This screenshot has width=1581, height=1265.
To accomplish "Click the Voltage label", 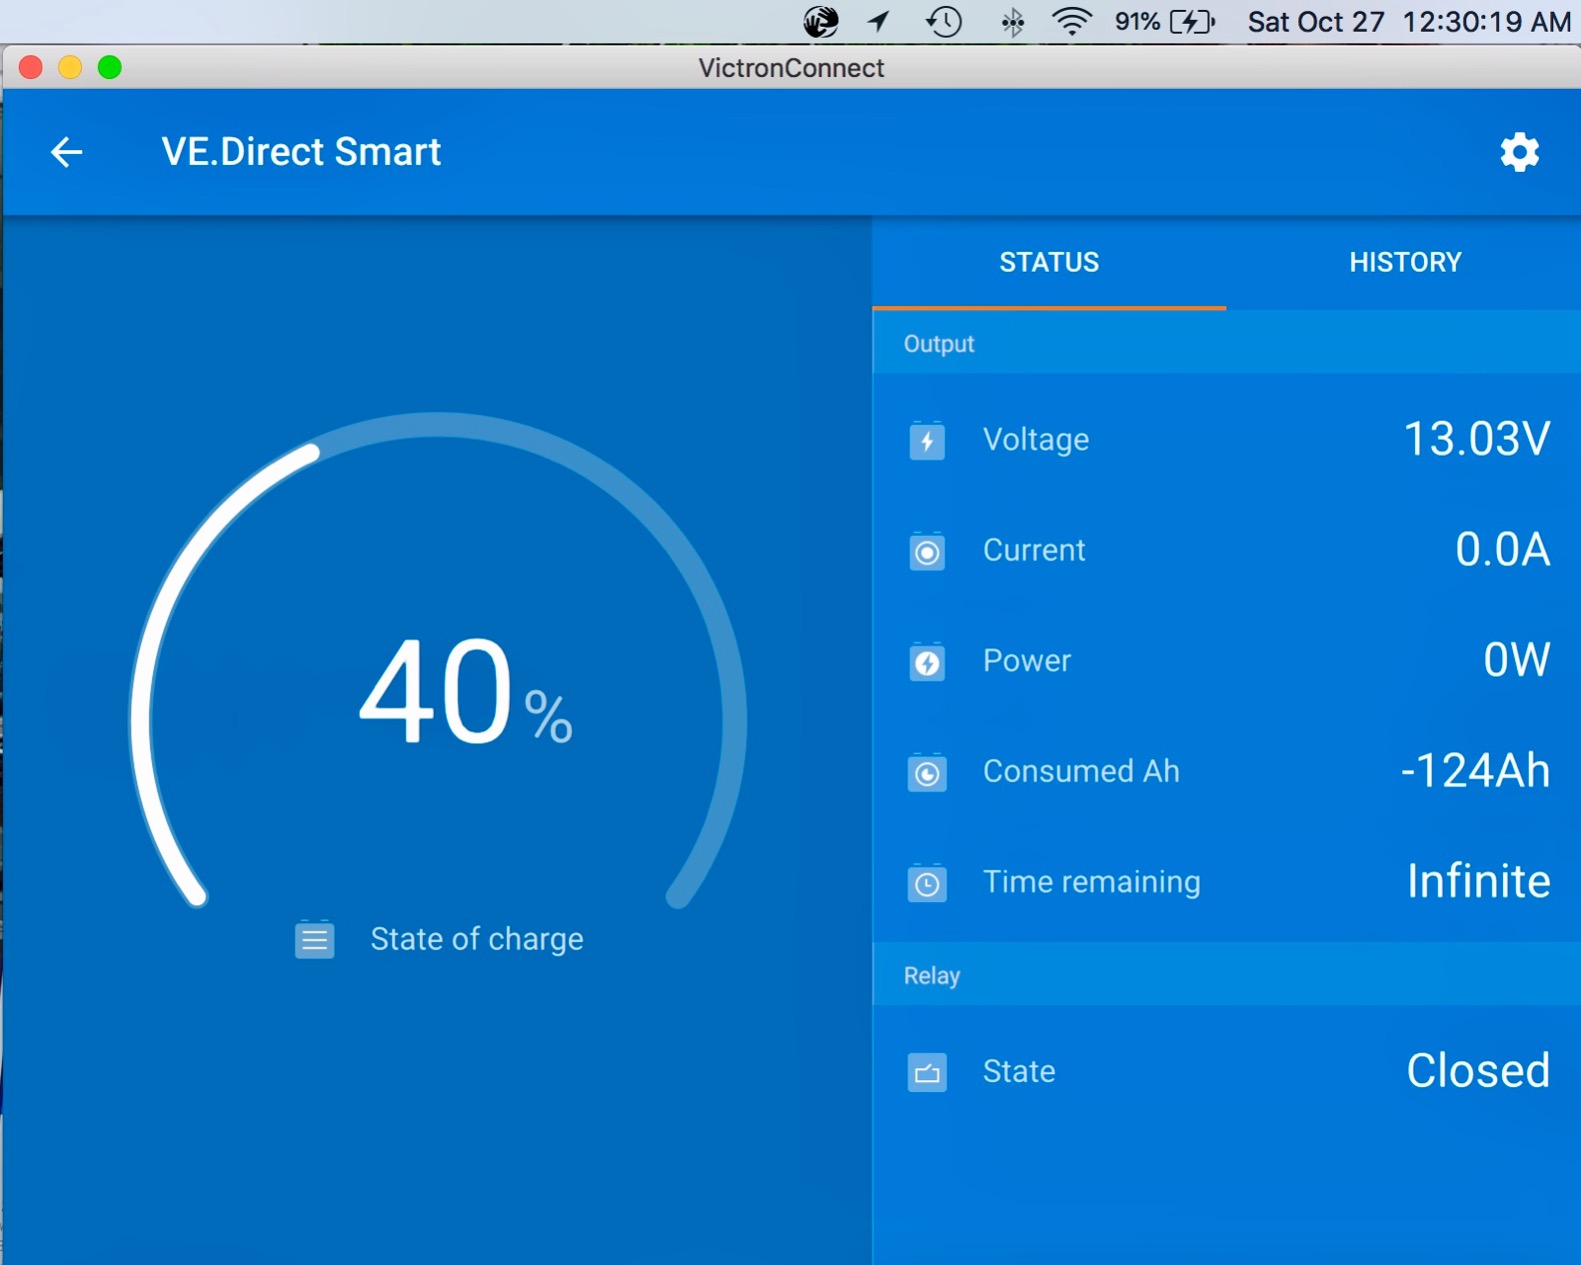I will [x=1036, y=439].
